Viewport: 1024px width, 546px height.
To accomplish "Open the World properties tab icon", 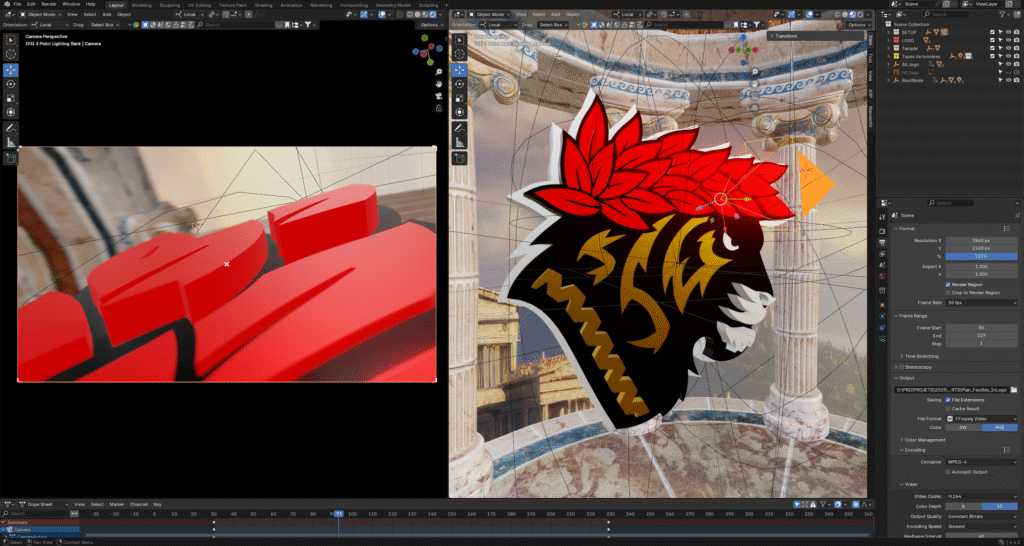I will pos(882,276).
